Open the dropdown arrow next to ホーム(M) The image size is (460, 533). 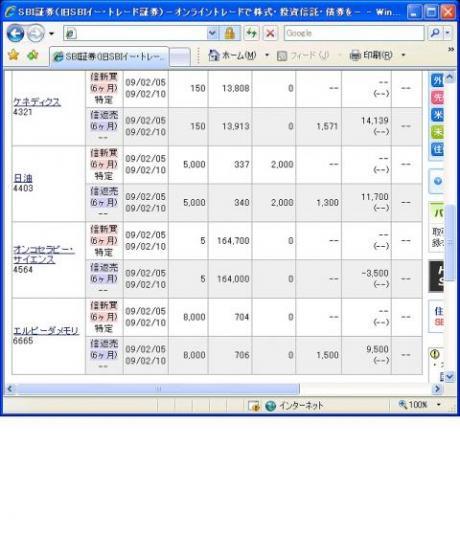(x=267, y=55)
